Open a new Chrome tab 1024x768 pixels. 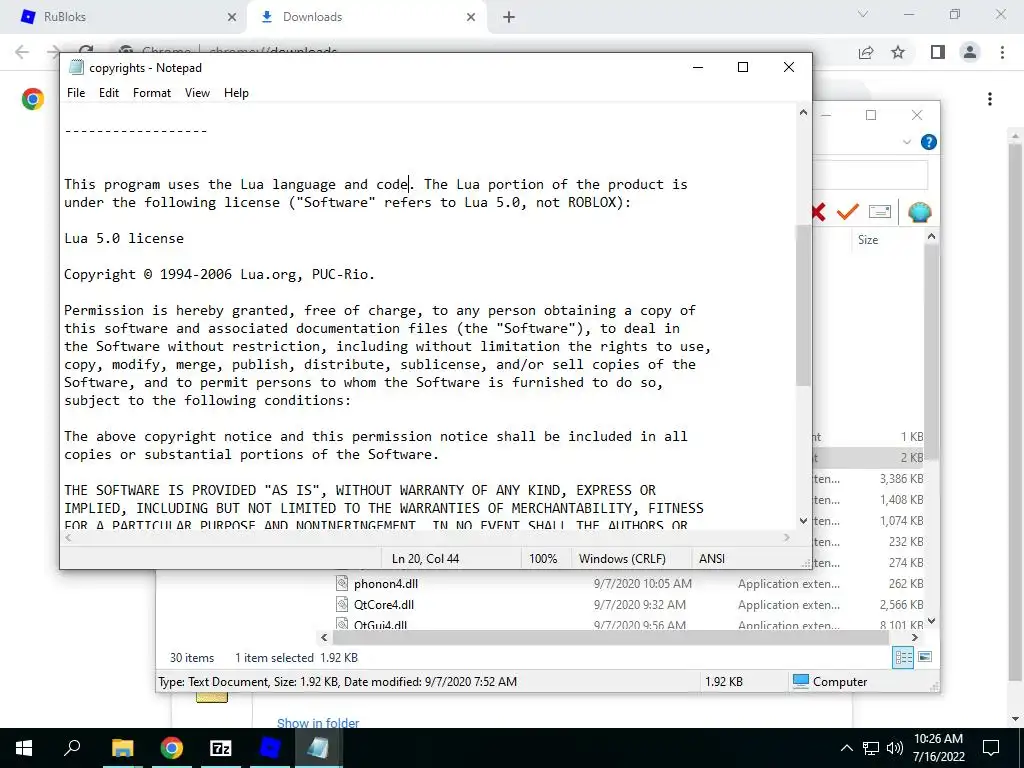click(x=509, y=17)
